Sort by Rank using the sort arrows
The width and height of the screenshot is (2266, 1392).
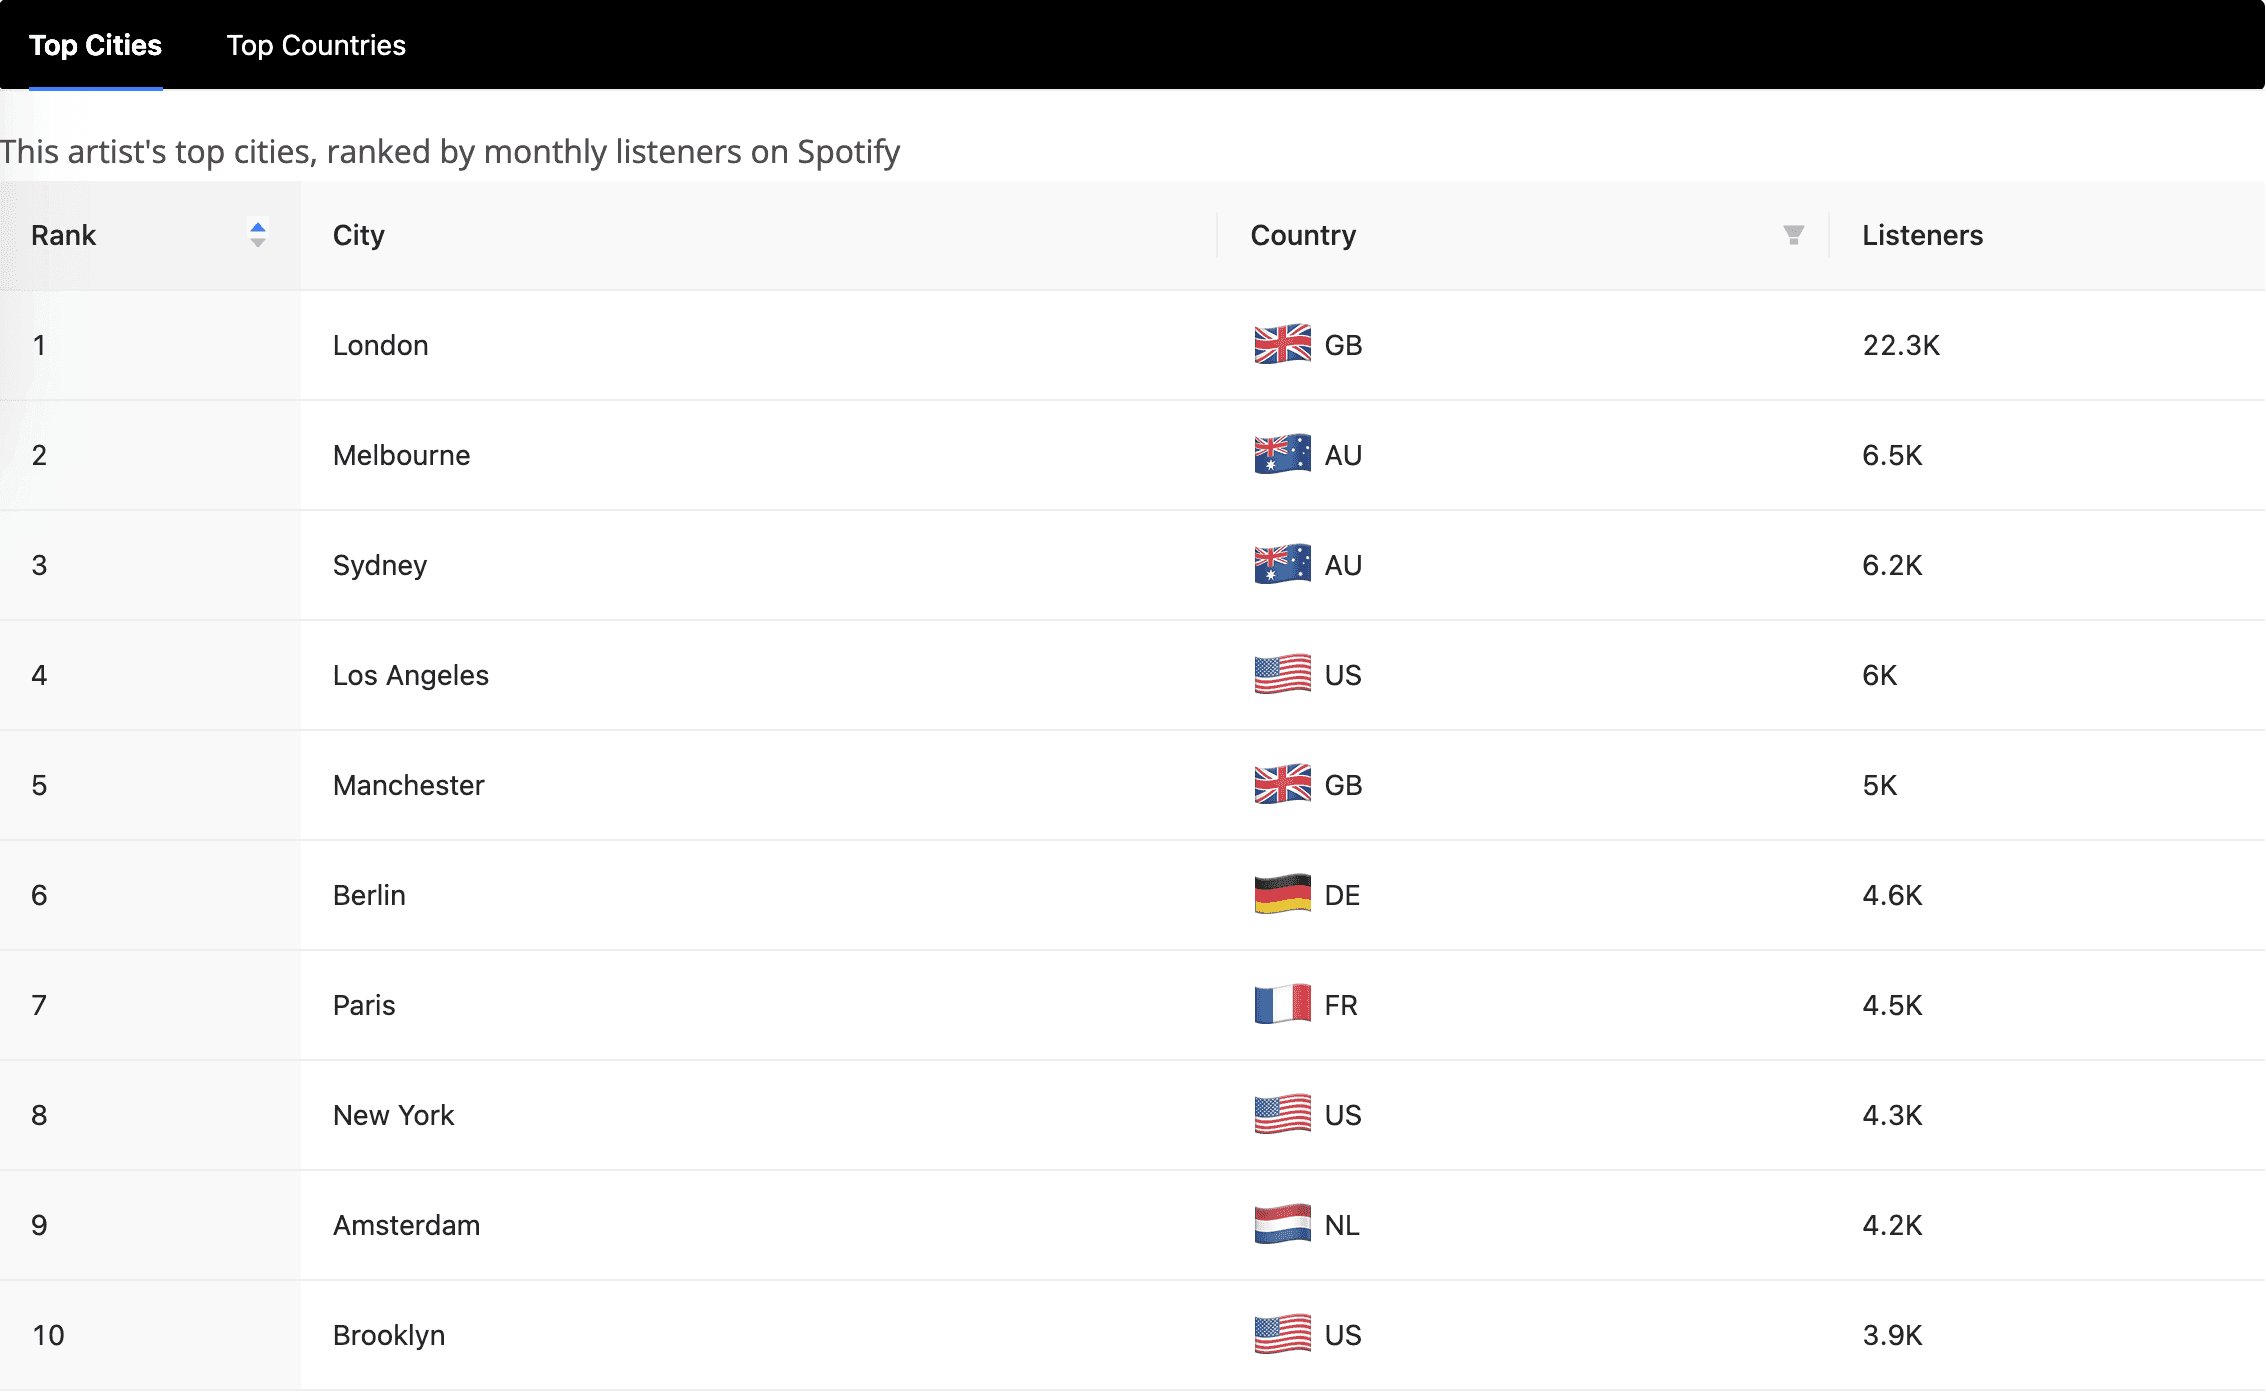click(257, 235)
